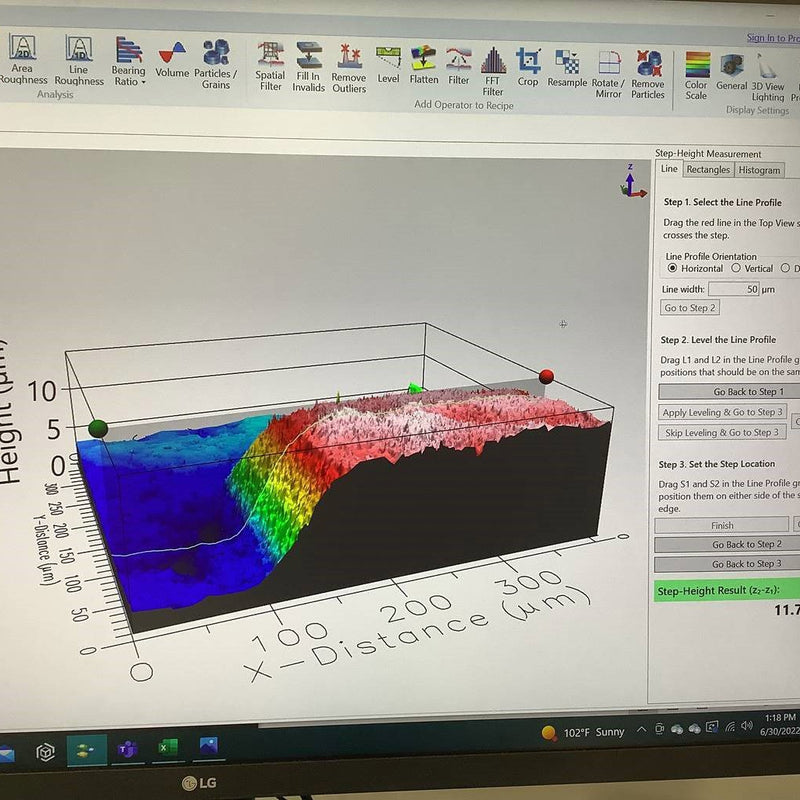Open General display settings
Viewport: 800px width, 800px height.
(x=731, y=72)
